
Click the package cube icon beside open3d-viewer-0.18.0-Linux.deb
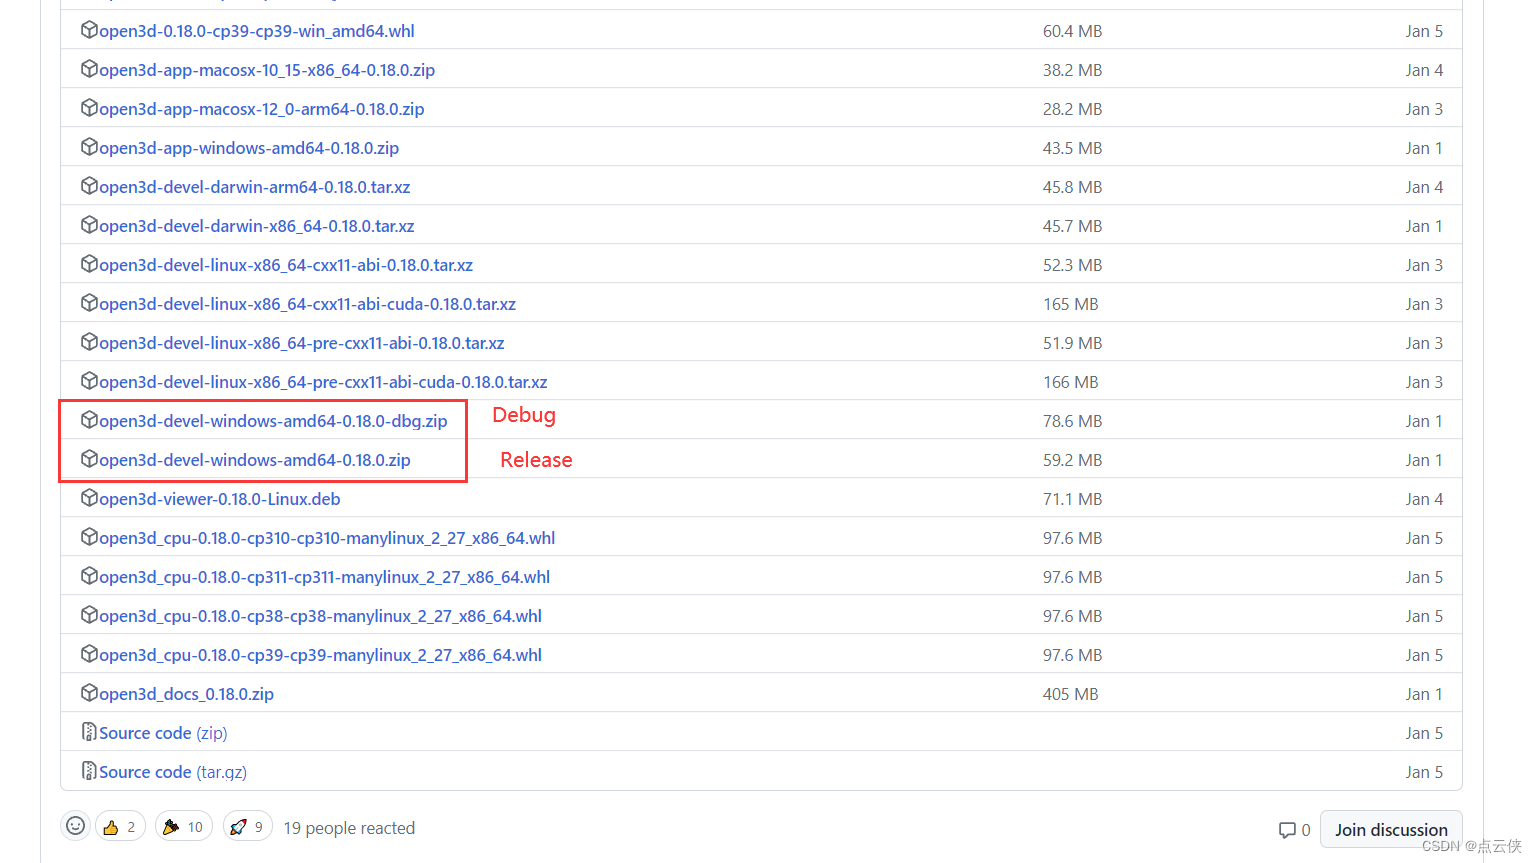pyautogui.click(x=89, y=497)
